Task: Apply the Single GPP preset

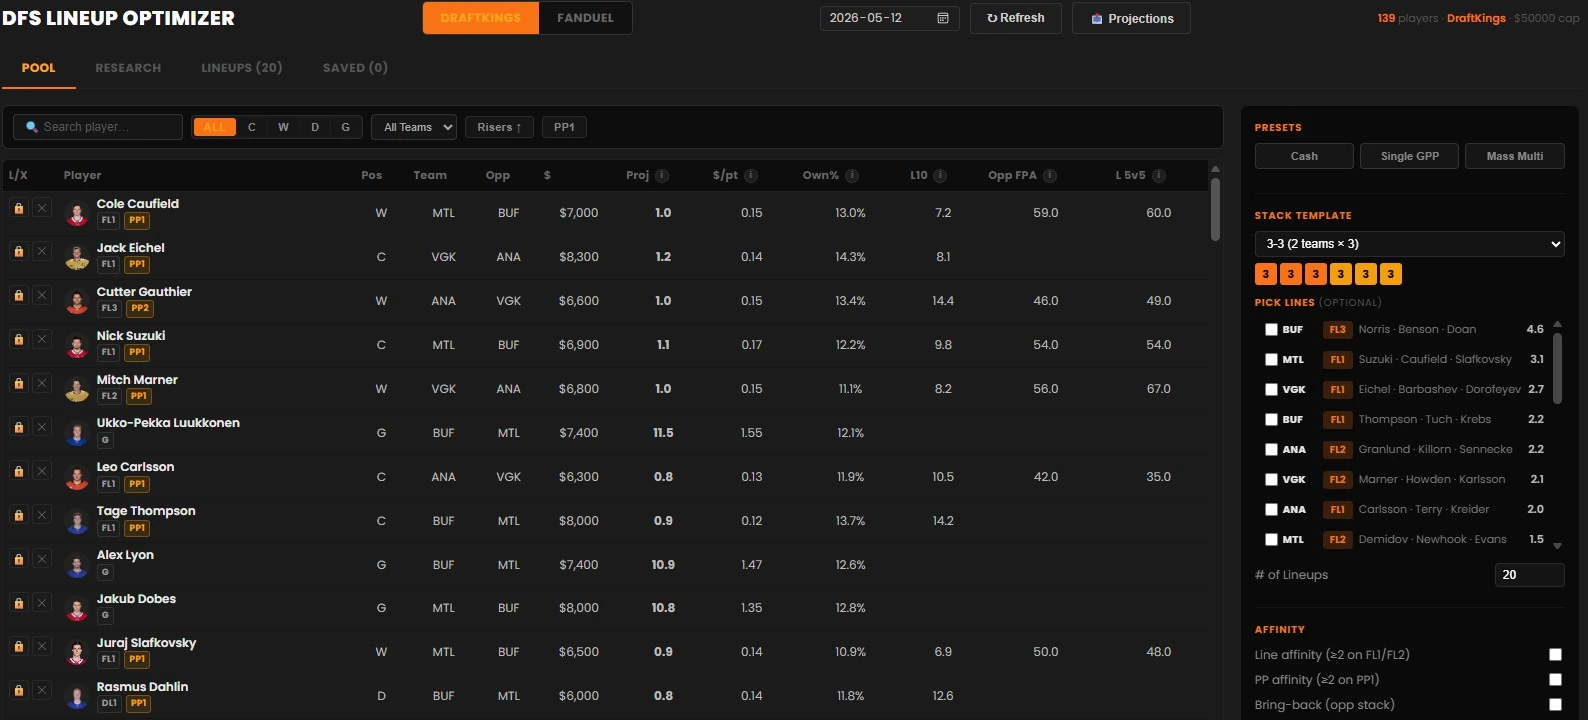Action: 1409,156
